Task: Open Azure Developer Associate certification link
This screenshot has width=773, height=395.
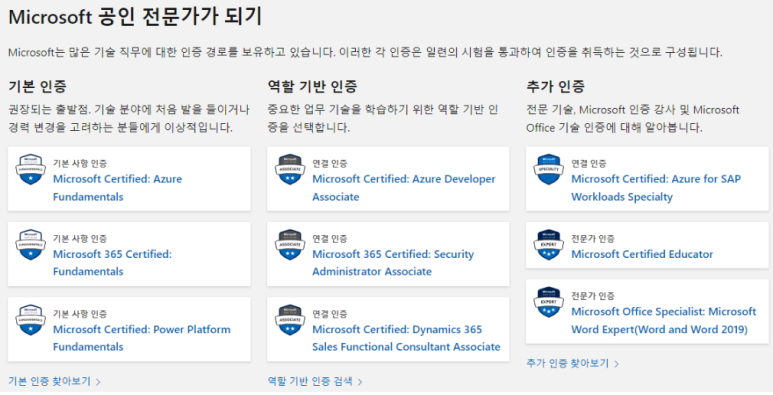Action: point(404,188)
